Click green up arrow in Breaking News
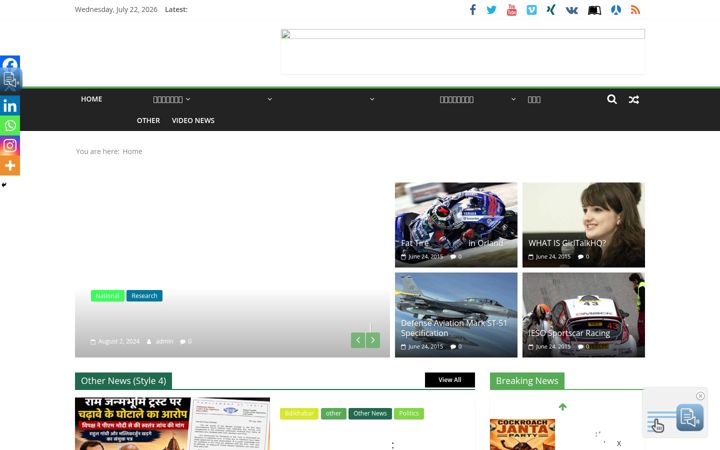The width and height of the screenshot is (720, 450). [x=562, y=407]
